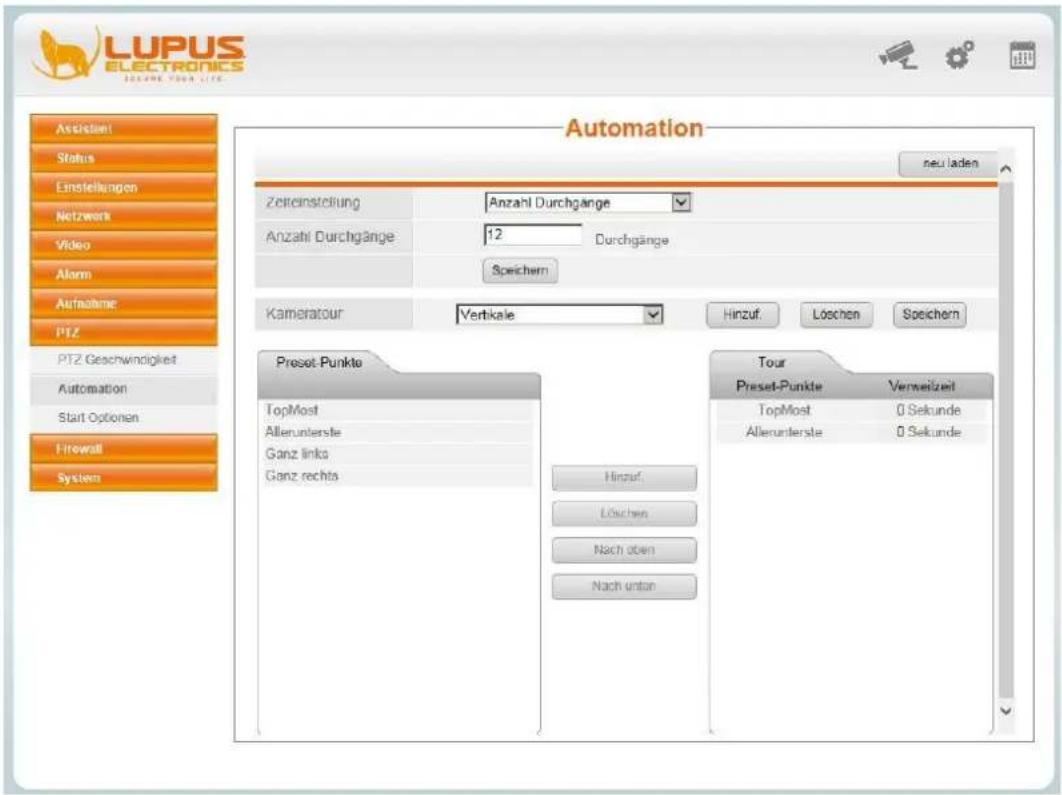The width and height of the screenshot is (1062, 795).
Task: Open the Aufnahme menu
Action: point(124,303)
